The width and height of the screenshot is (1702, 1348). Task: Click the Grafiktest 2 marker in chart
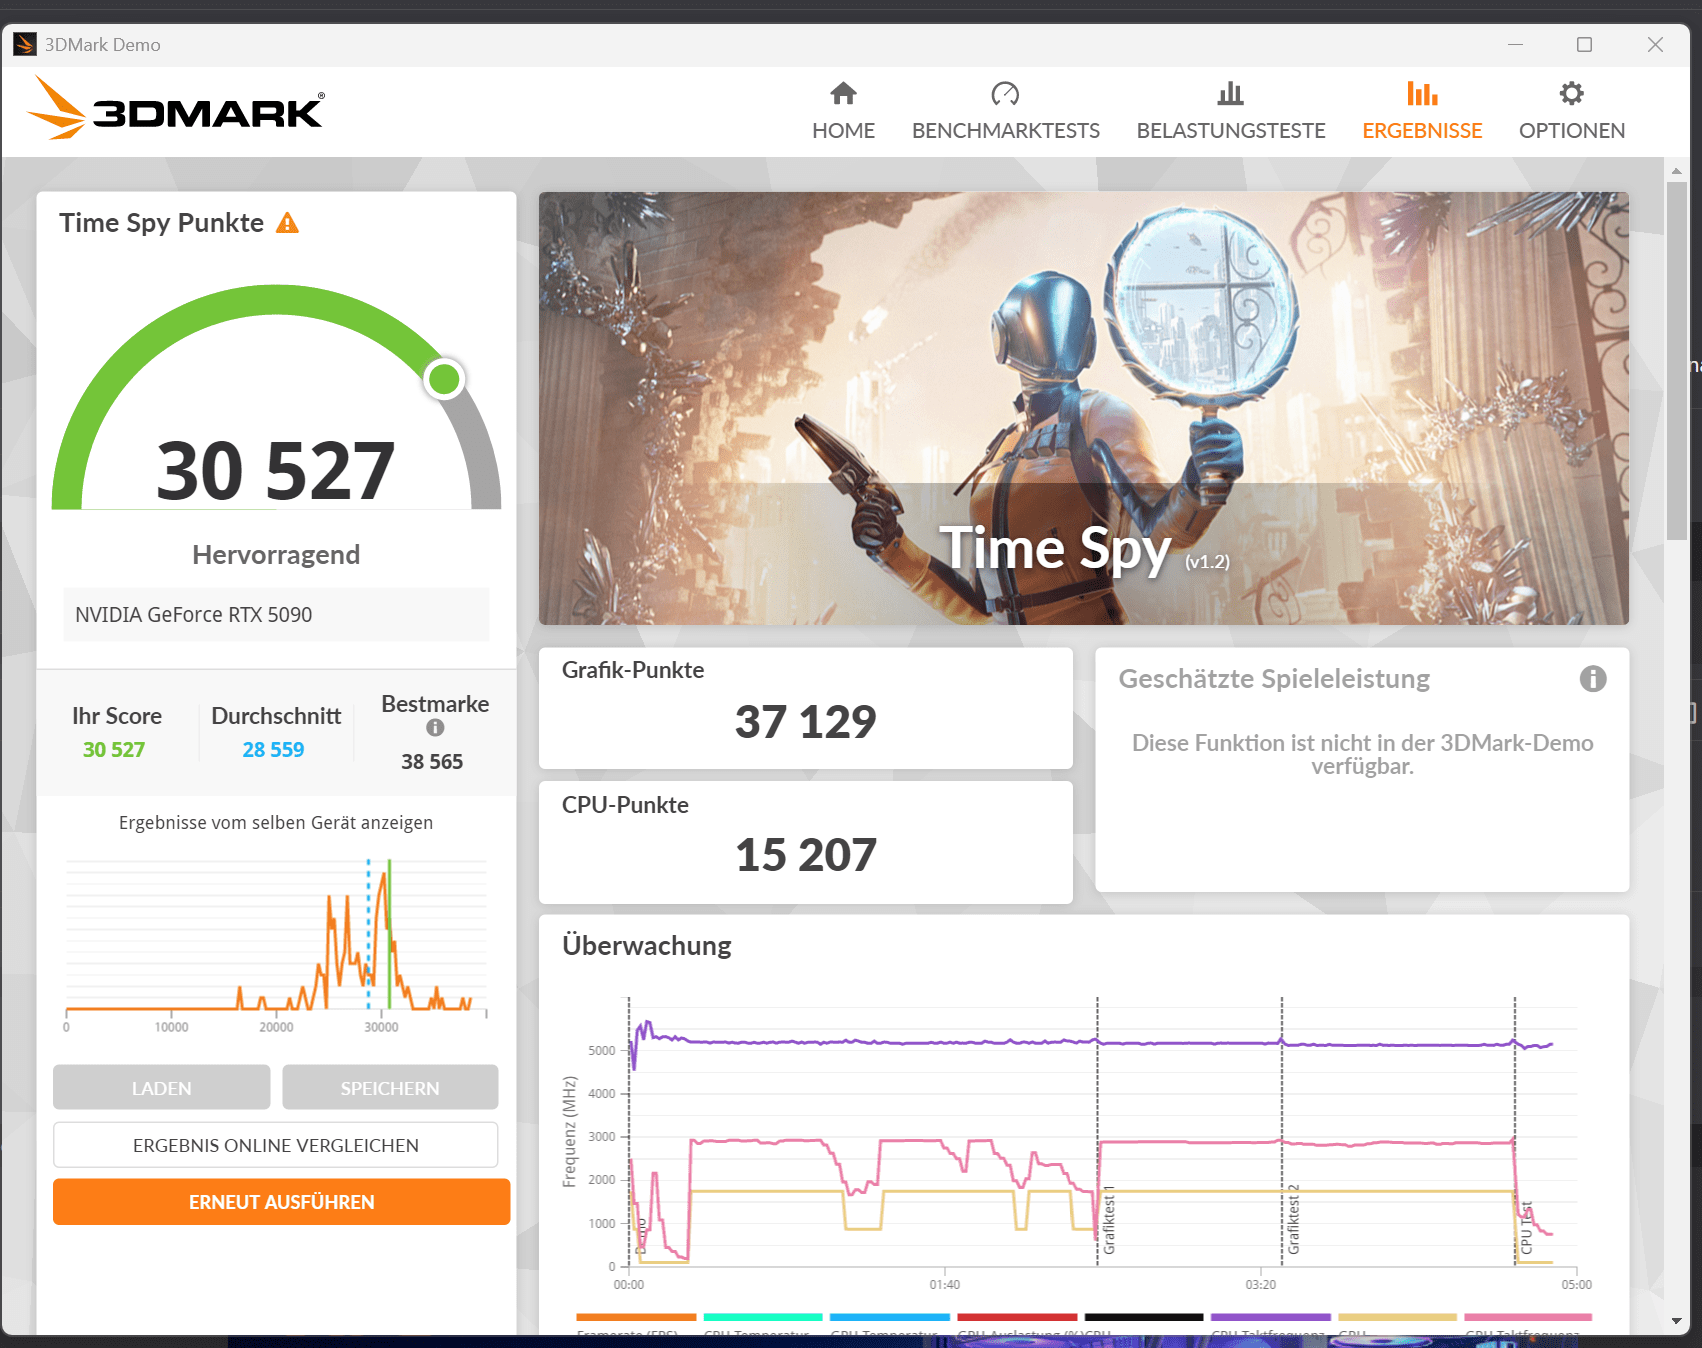click(1293, 1220)
